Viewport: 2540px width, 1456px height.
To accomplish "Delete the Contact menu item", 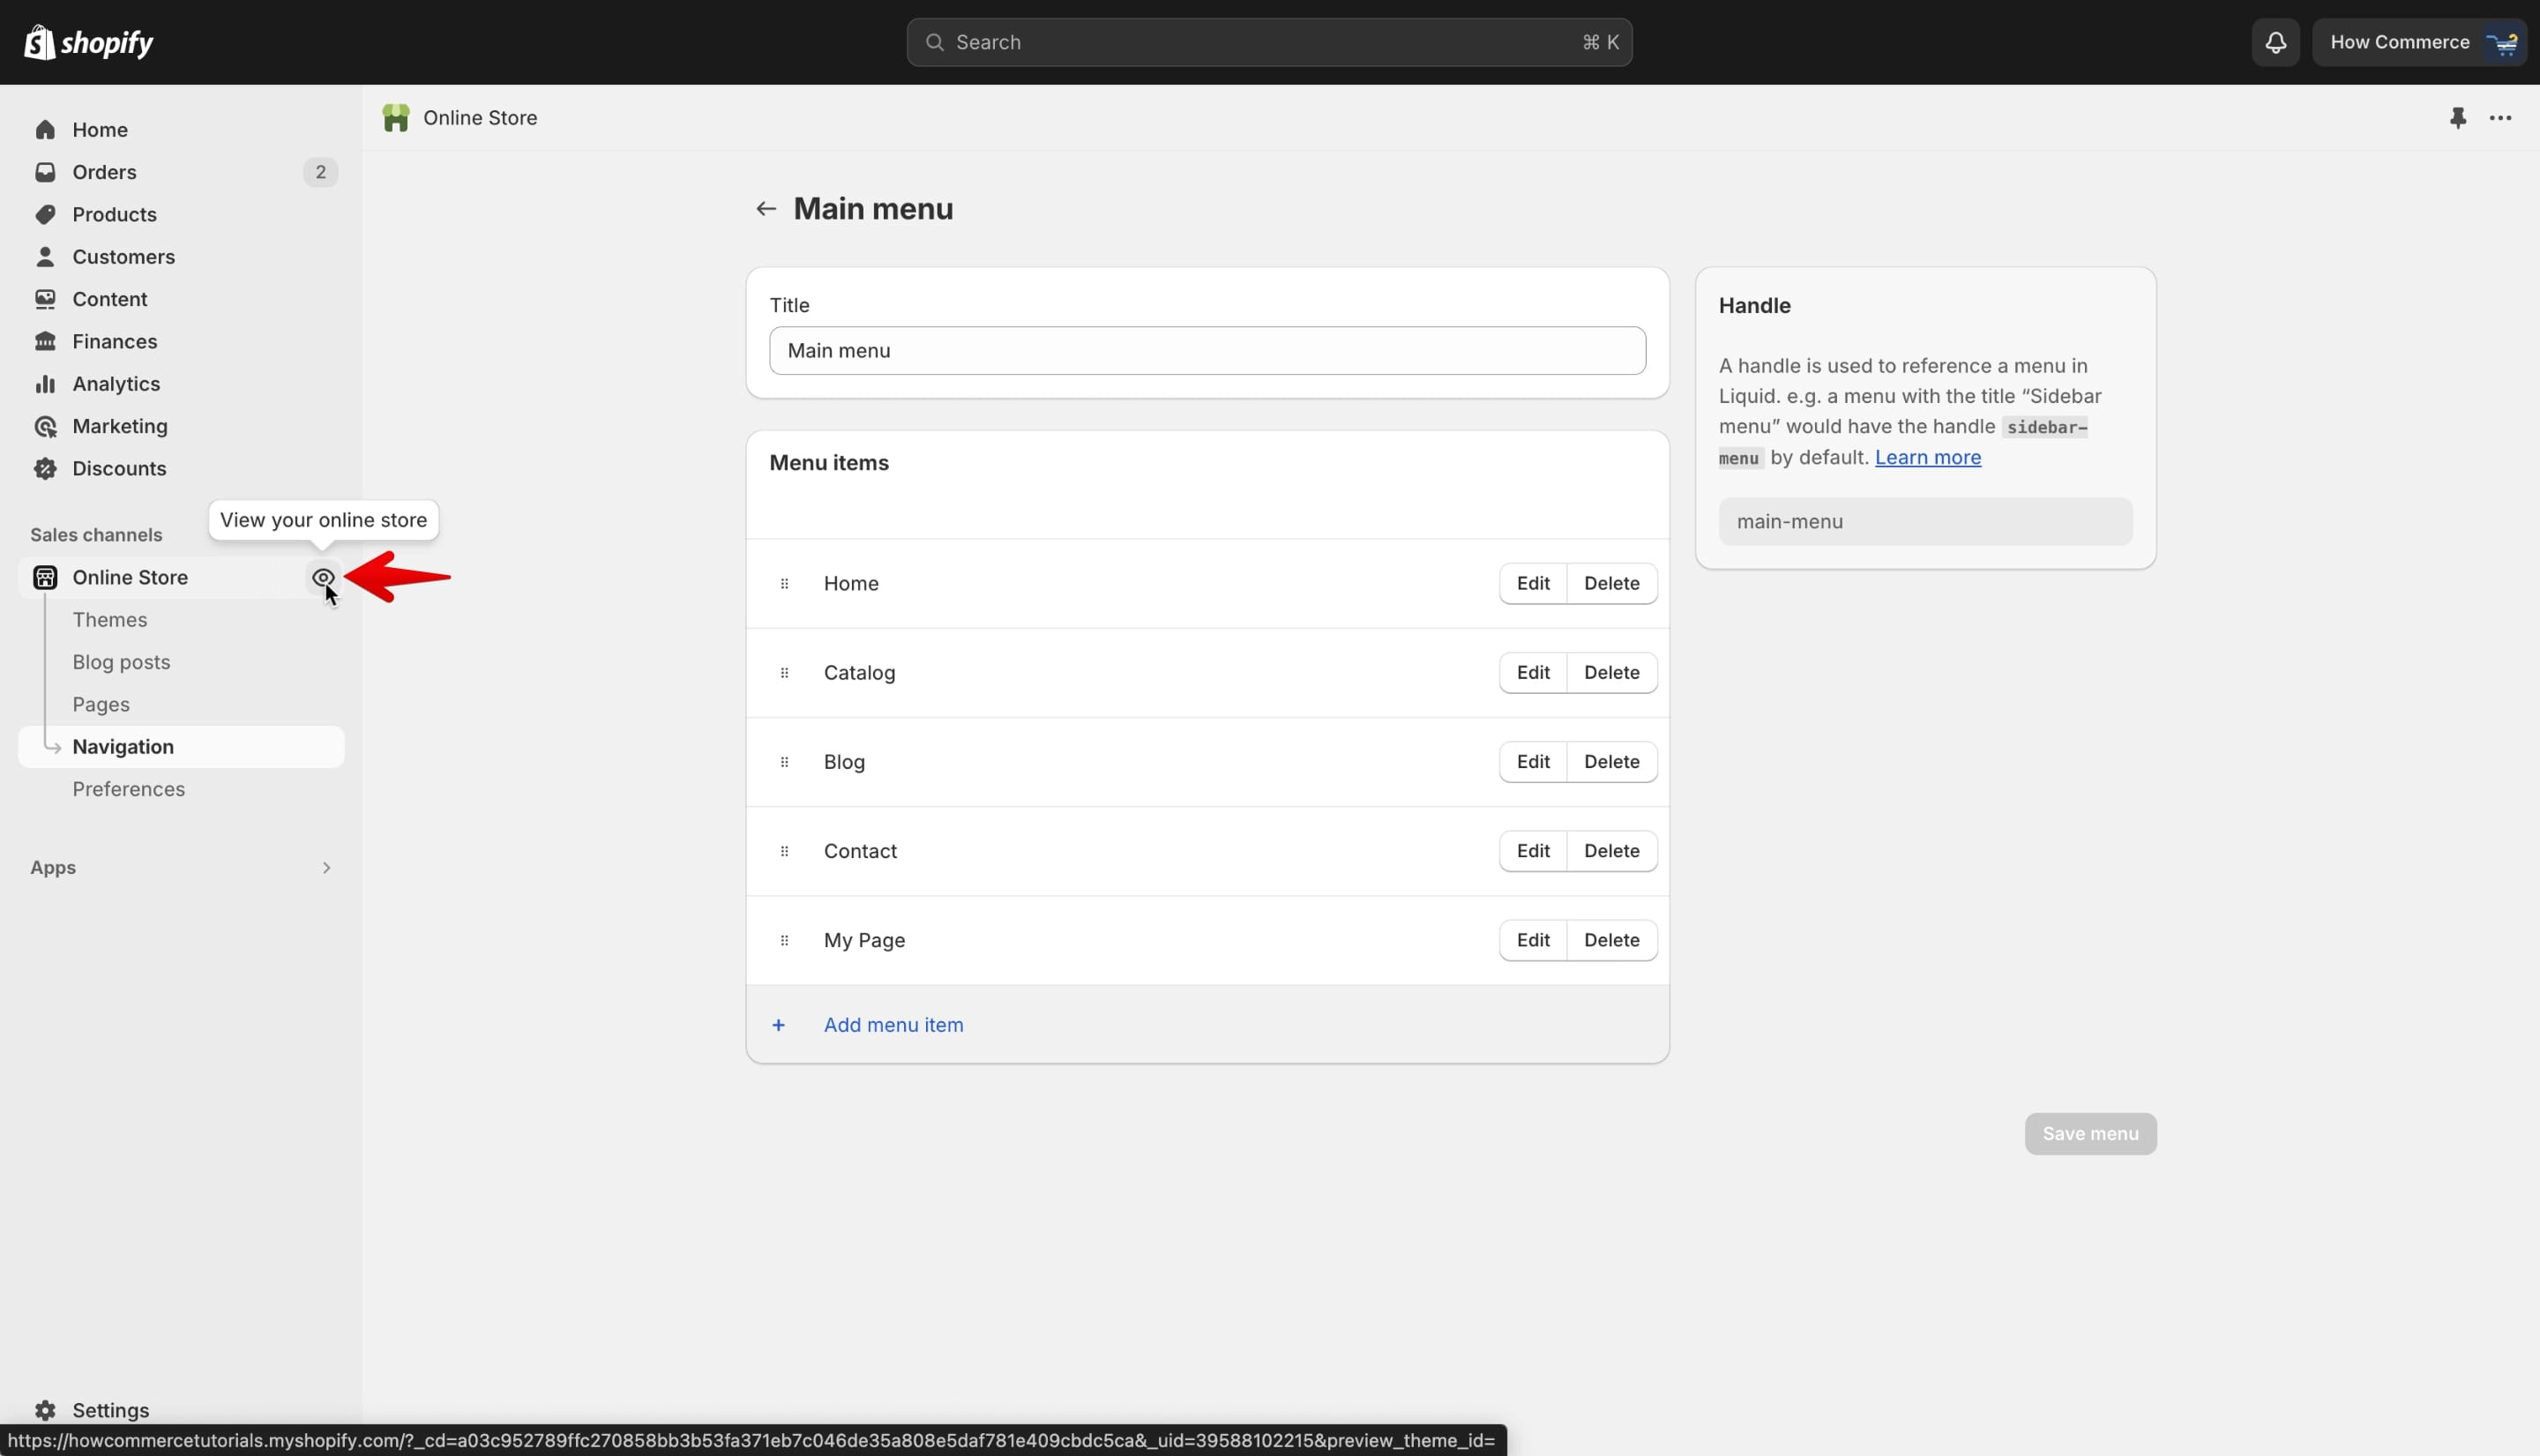I will (x=1612, y=851).
